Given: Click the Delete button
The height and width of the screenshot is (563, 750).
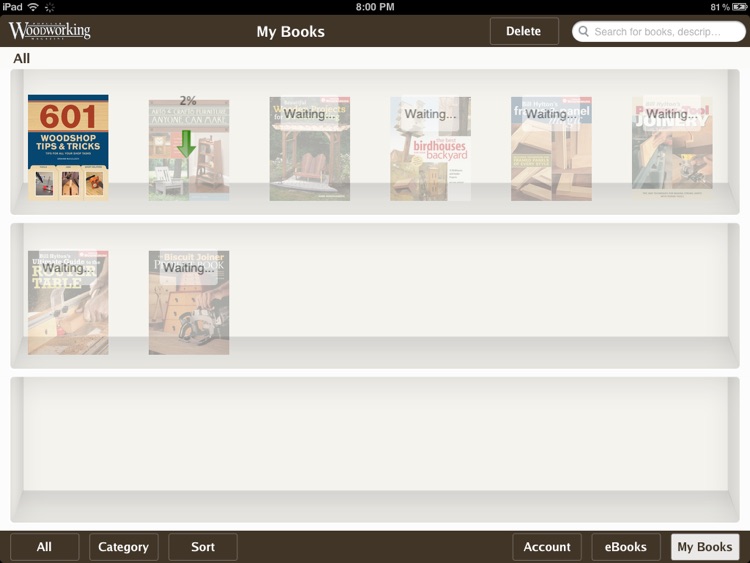Looking at the screenshot, I should (524, 31).
